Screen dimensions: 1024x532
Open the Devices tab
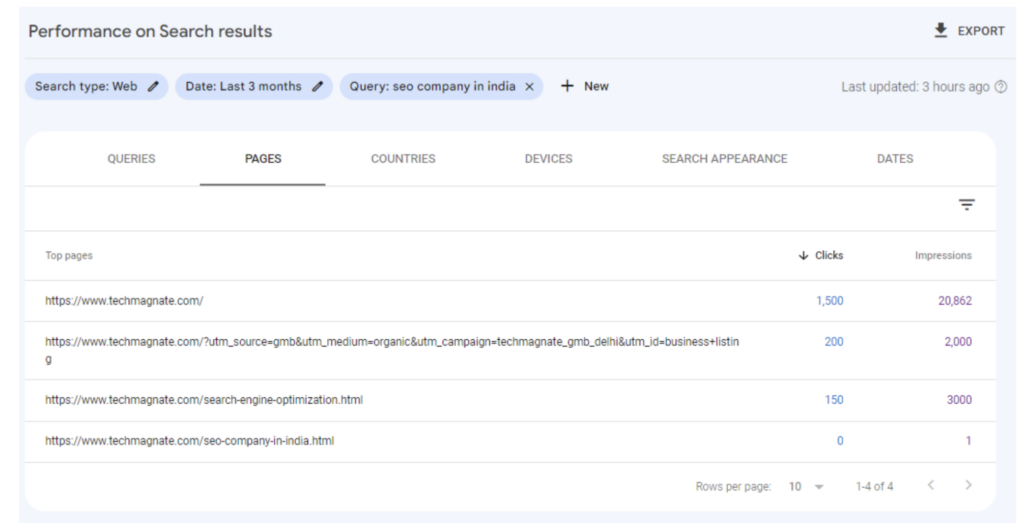coord(549,159)
